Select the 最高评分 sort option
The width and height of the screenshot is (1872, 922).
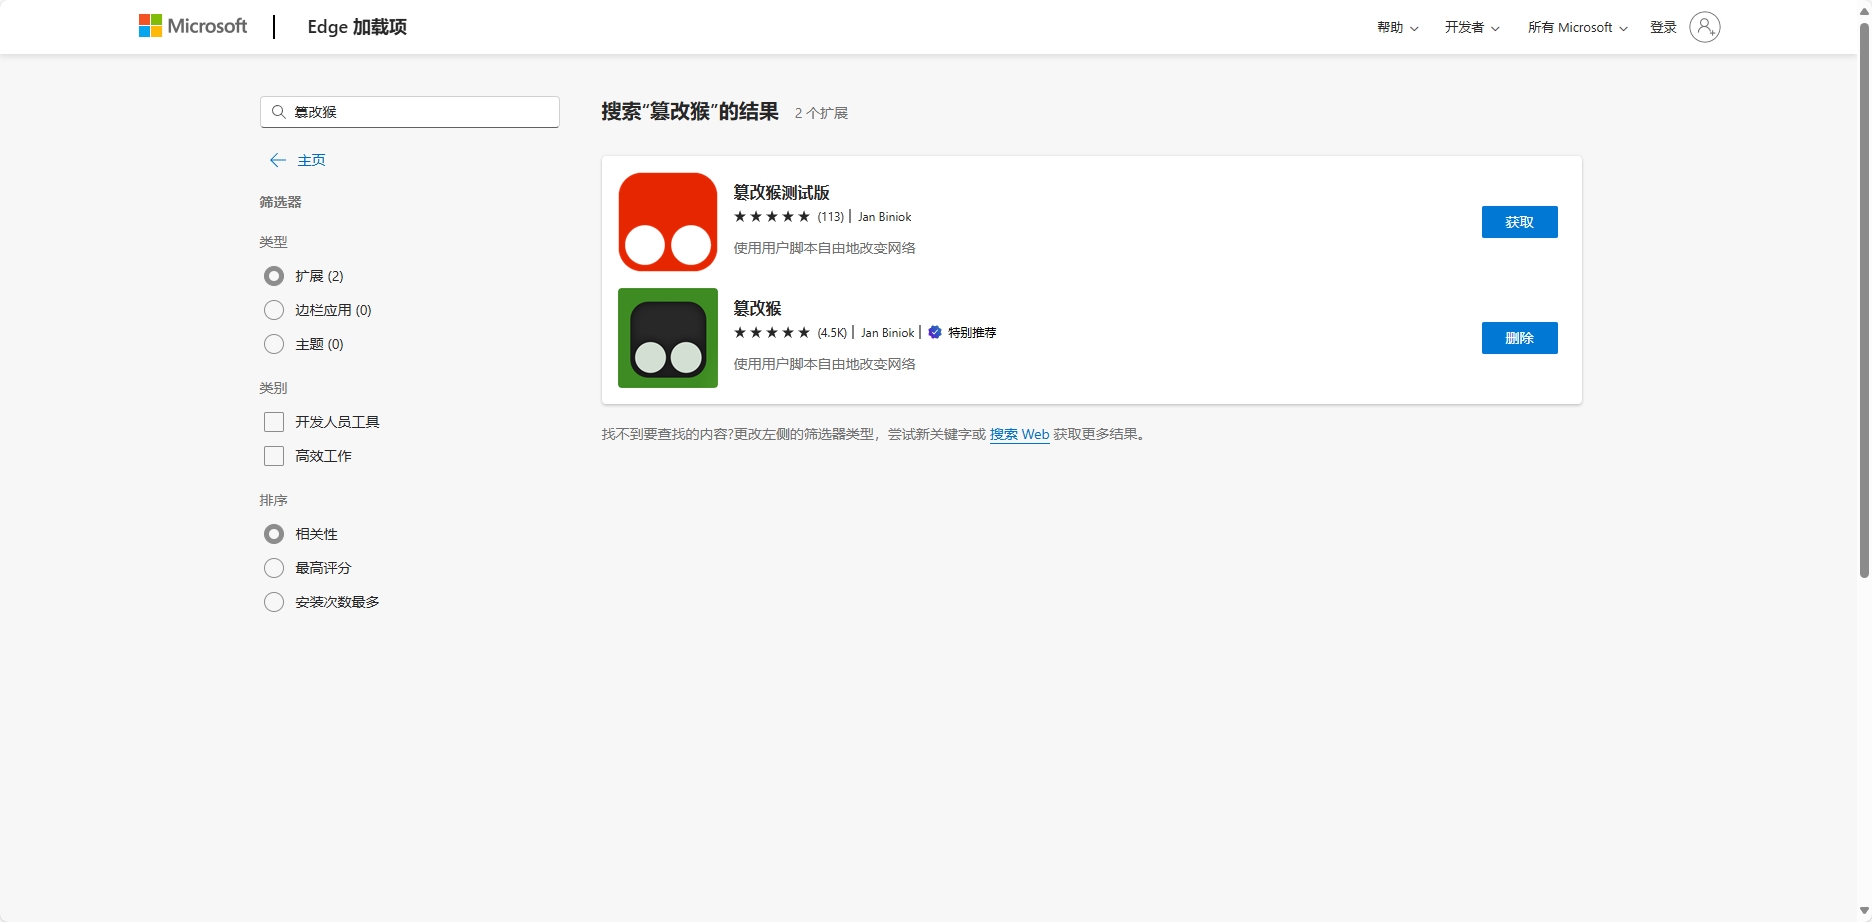(273, 567)
